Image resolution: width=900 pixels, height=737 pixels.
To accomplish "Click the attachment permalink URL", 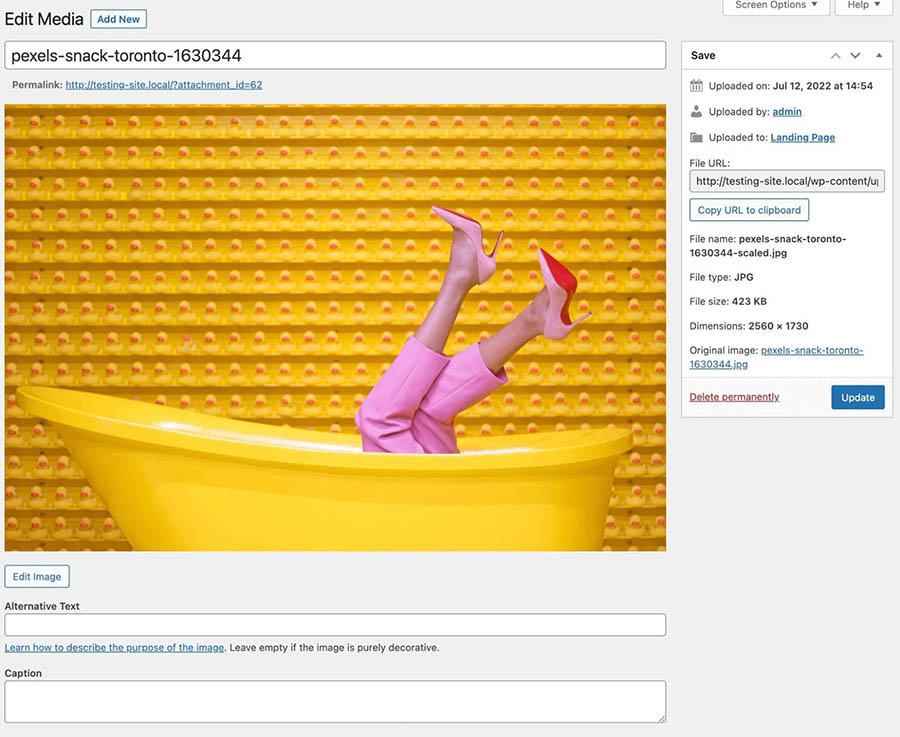I will pos(164,85).
